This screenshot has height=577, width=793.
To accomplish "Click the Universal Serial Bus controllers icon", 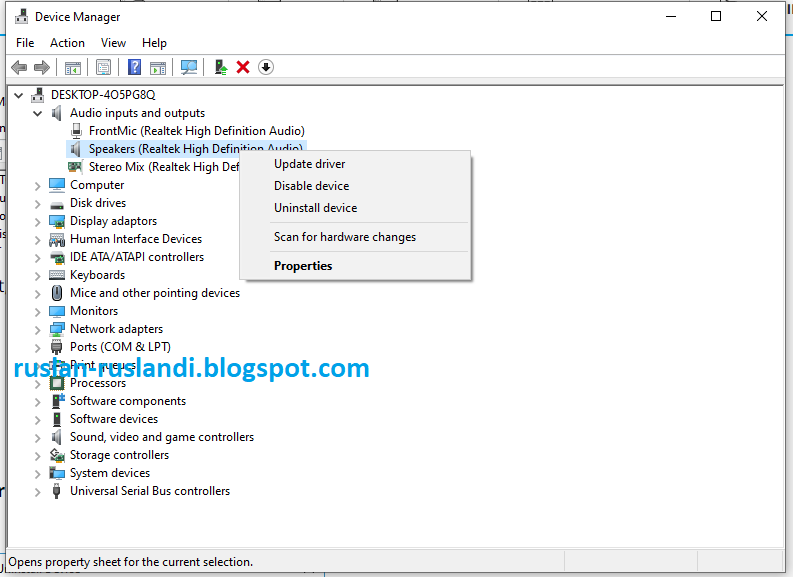I will (x=57, y=491).
